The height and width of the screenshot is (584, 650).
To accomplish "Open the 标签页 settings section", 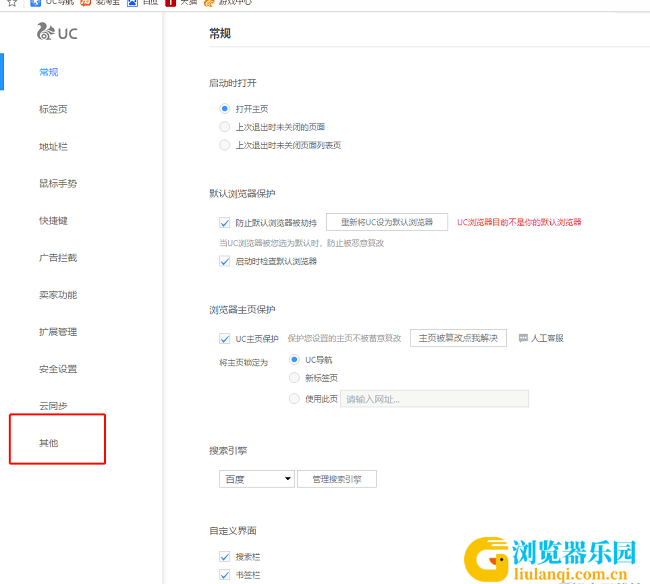I will tap(53, 109).
